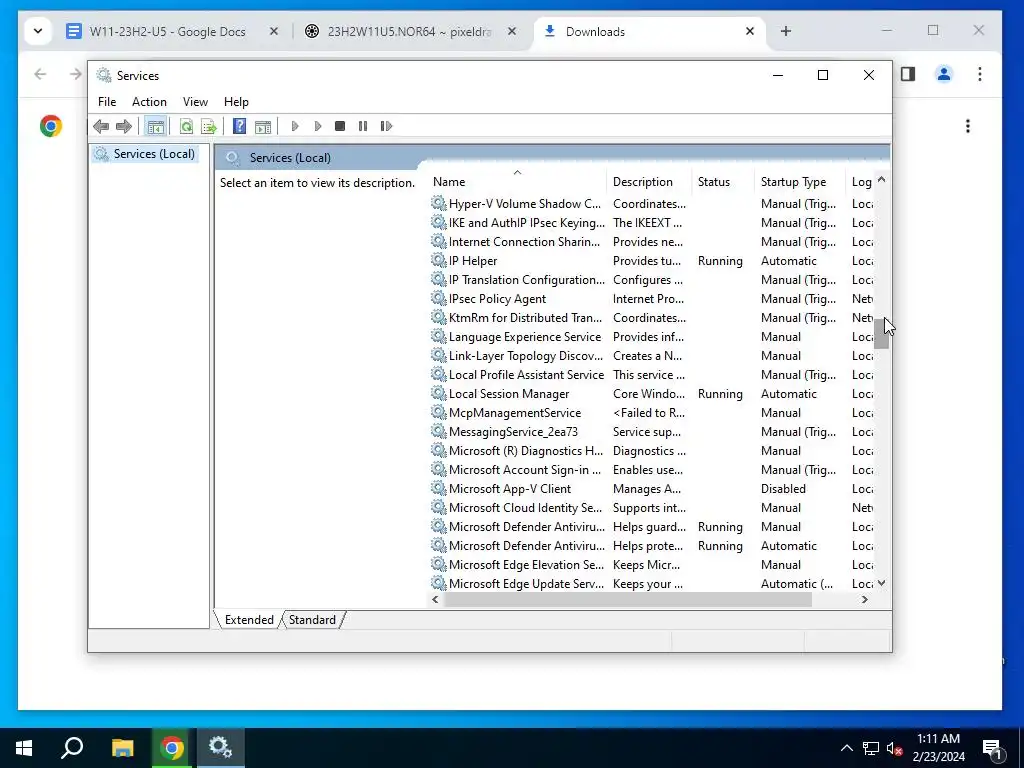Open Help via blue question mark icon
Viewport: 1024px width, 768px height.
pyautogui.click(x=240, y=126)
